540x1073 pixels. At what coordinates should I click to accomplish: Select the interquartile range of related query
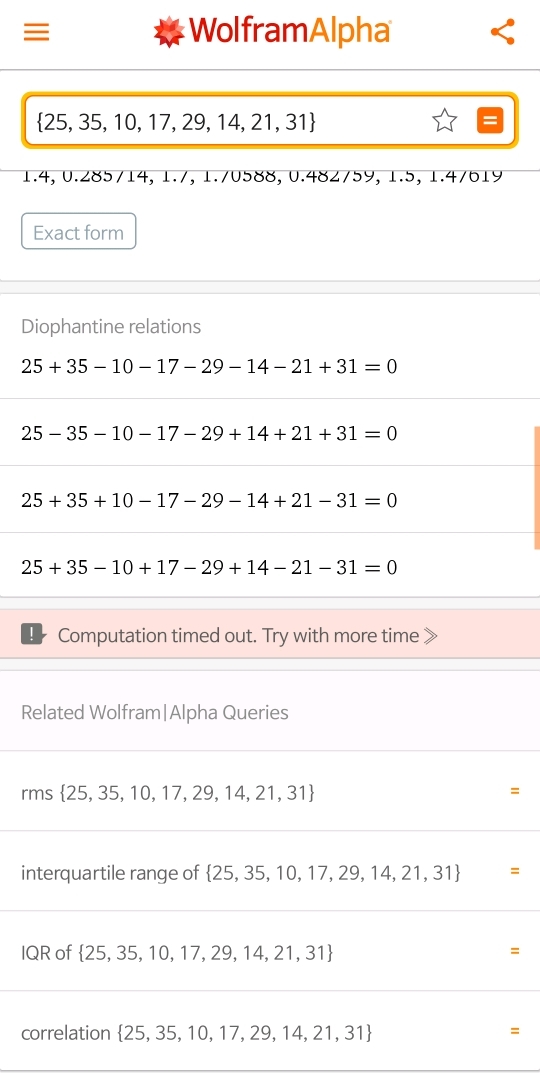click(241, 872)
